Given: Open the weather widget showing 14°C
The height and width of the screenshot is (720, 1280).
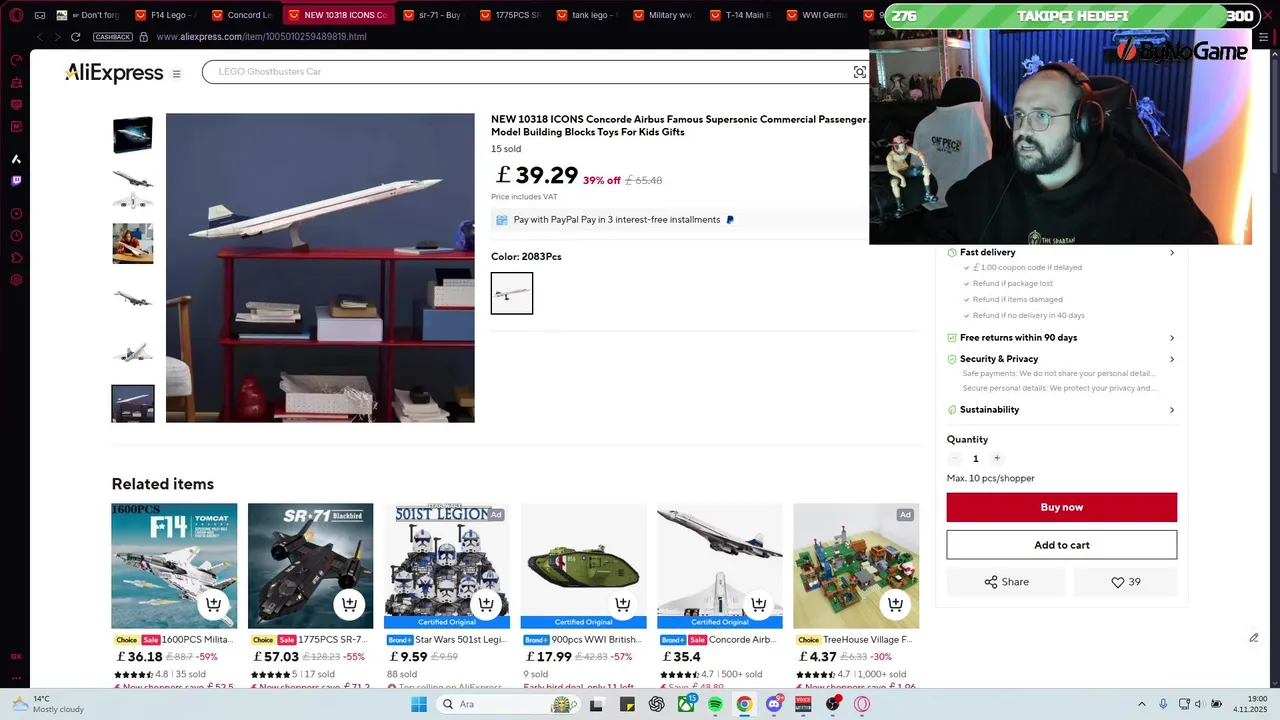Looking at the screenshot, I should pos(48,705).
